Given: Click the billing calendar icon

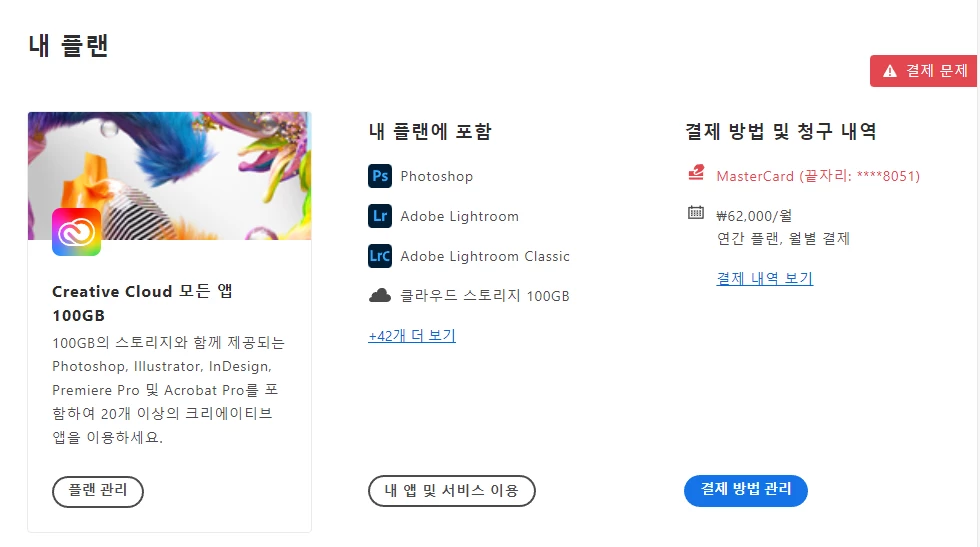Looking at the screenshot, I should pyautogui.click(x=696, y=213).
